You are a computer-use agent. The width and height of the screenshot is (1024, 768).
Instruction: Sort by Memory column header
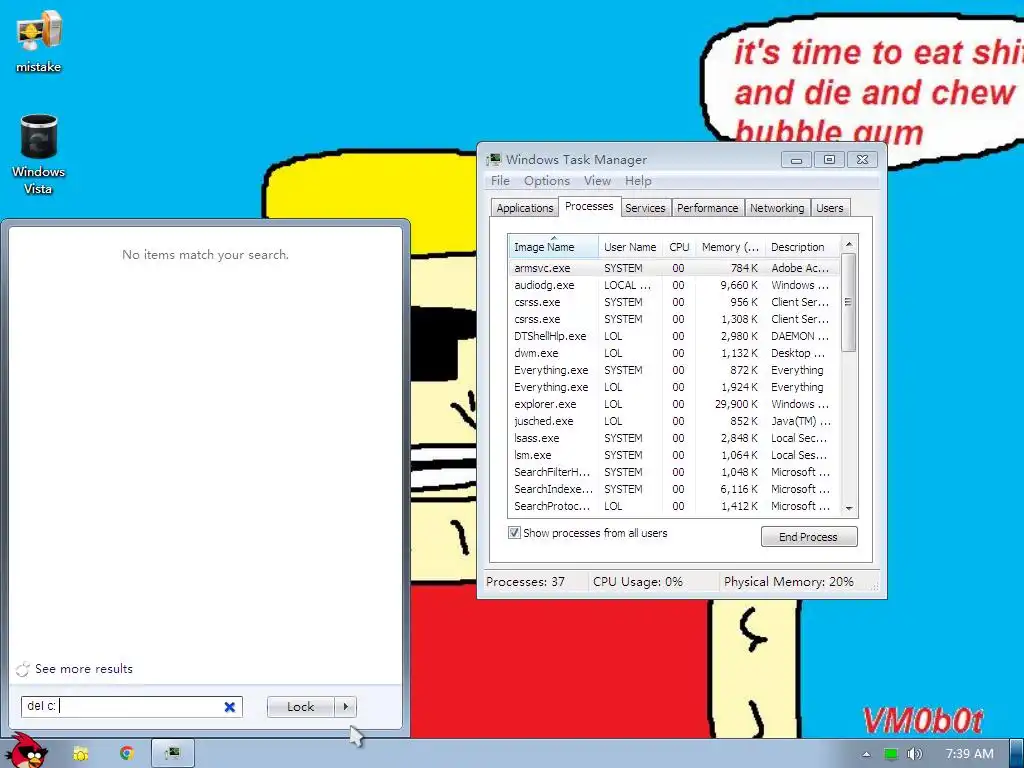click(x=730, y=247)
